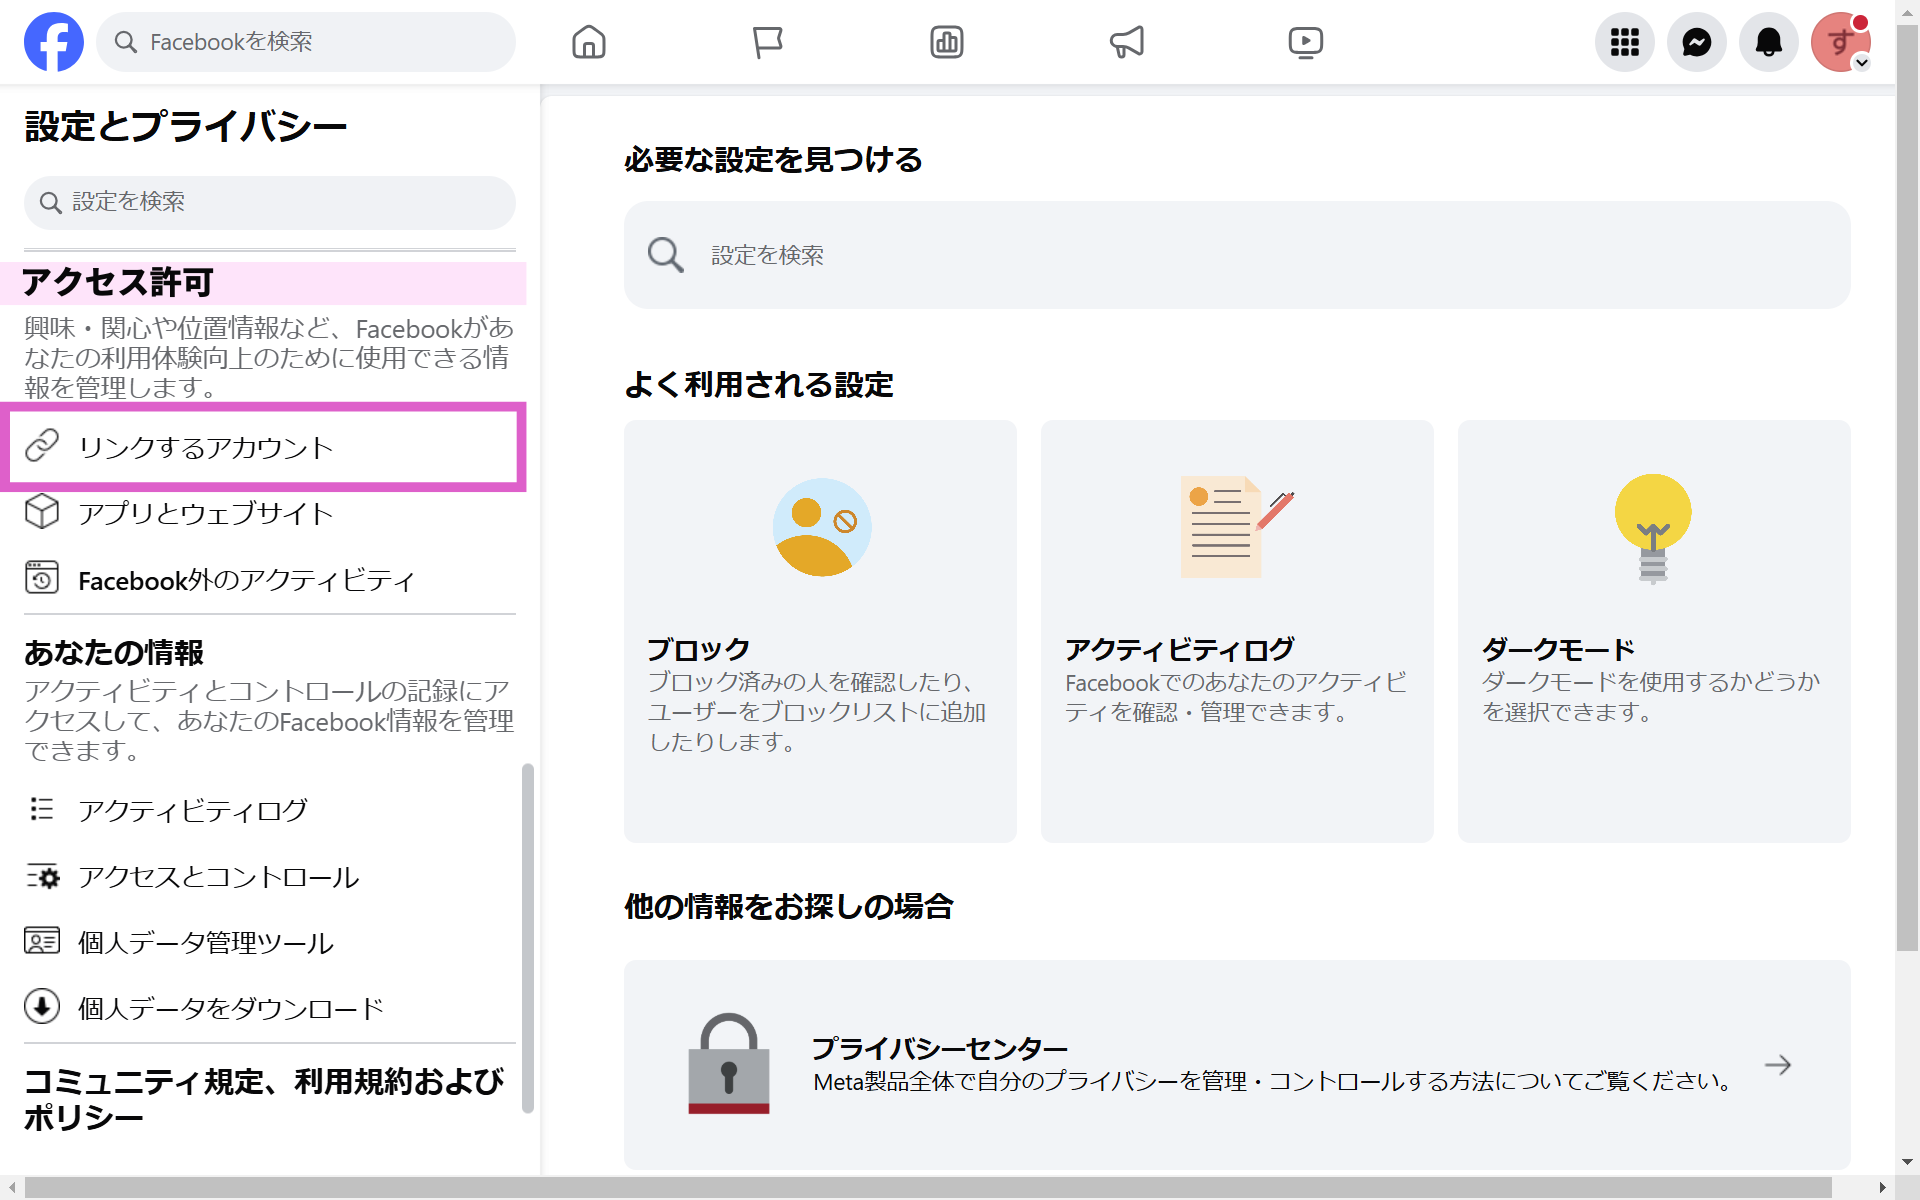This screenshot has width=1920, height=1200.
Task: Open アクティビティログ in sidebar
Action: coord(193,810)
